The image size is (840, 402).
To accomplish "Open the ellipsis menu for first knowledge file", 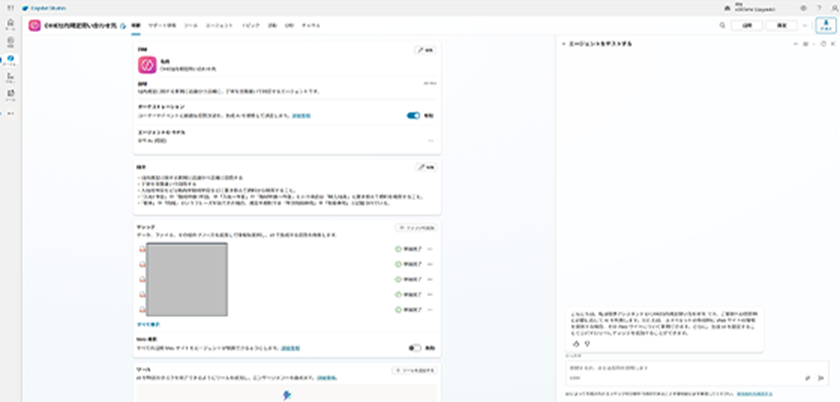I will coord(431,248).
